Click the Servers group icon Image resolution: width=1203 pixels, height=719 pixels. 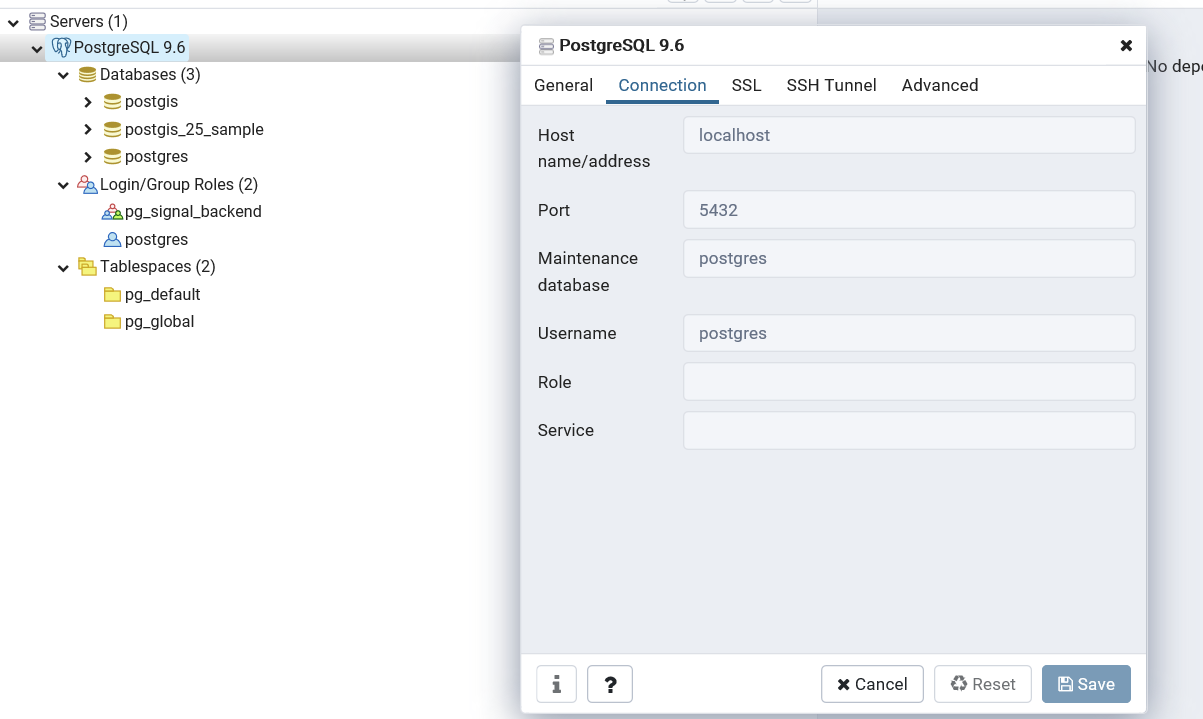click(38, 21)
